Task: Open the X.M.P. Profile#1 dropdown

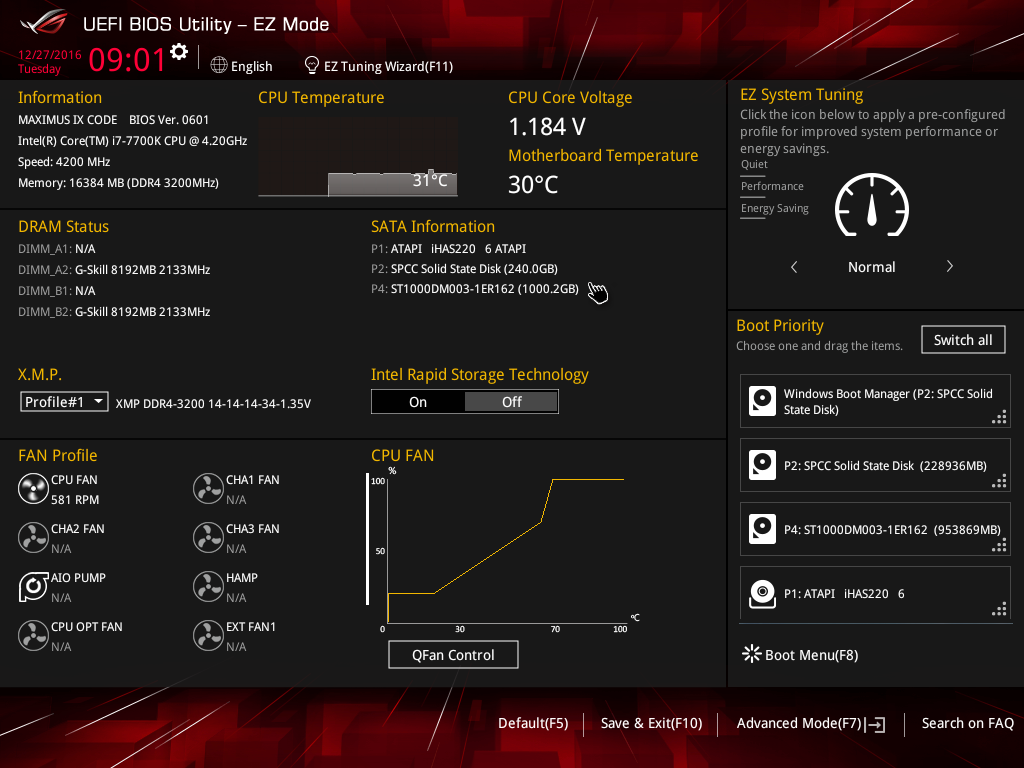Action: tap(64, 402)
